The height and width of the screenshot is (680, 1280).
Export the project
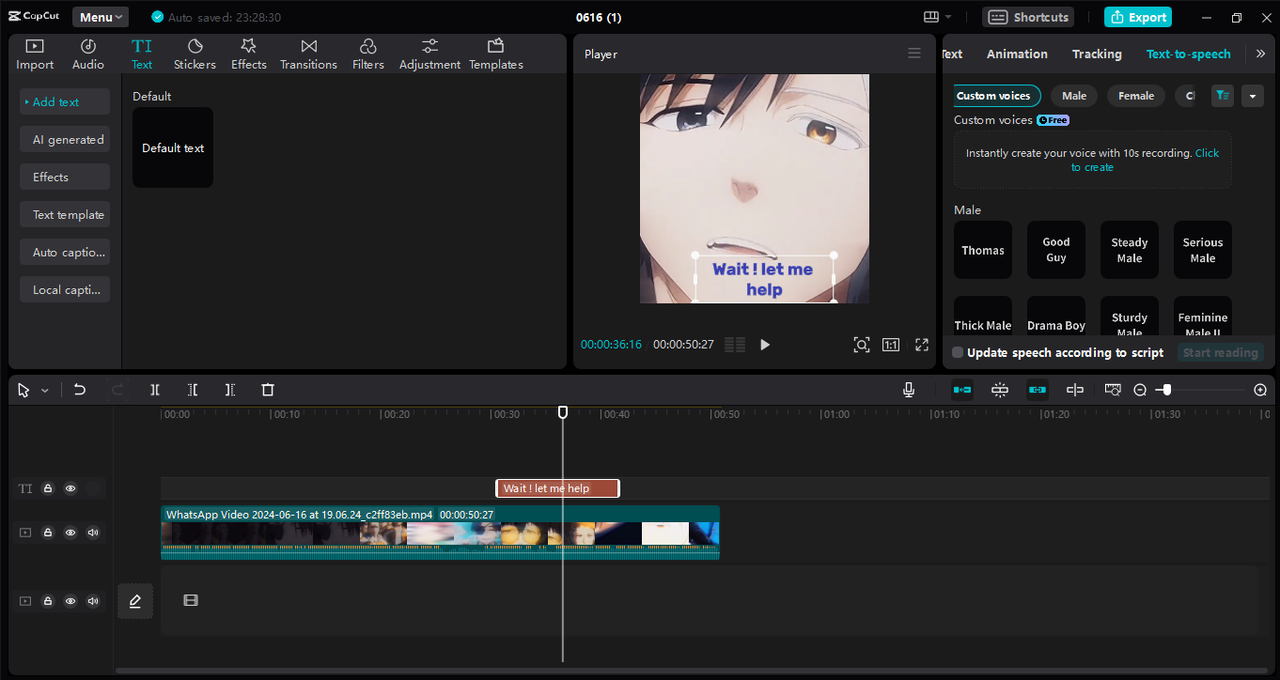point(1138,17)
